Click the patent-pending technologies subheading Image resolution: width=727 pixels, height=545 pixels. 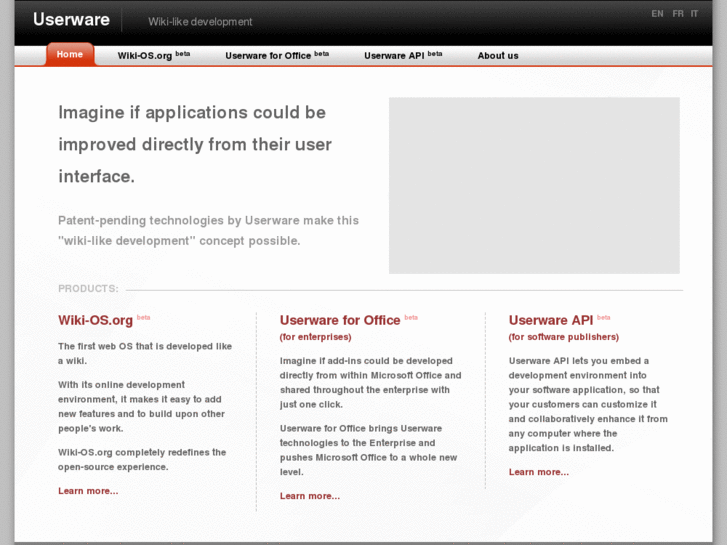pos(208,230)
